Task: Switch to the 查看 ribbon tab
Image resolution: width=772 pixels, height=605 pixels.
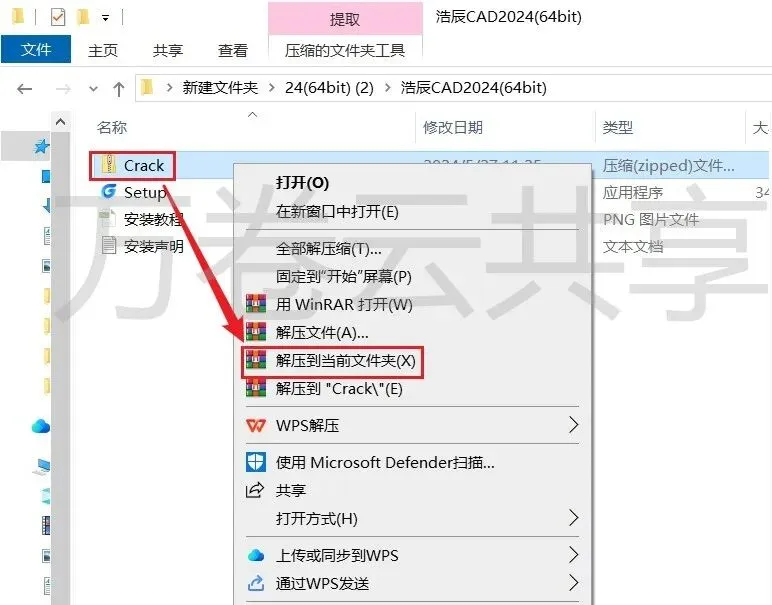Action: click(x=232, y=50)
